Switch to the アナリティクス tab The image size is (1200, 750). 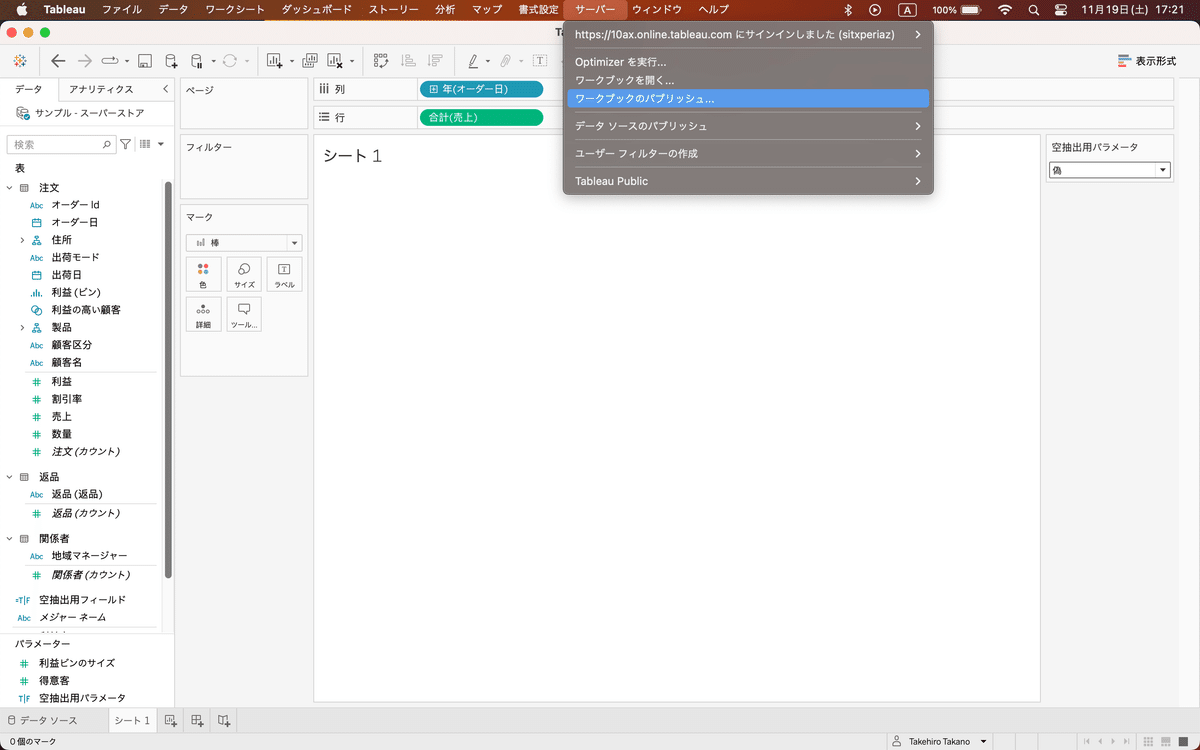click(101, 89)
